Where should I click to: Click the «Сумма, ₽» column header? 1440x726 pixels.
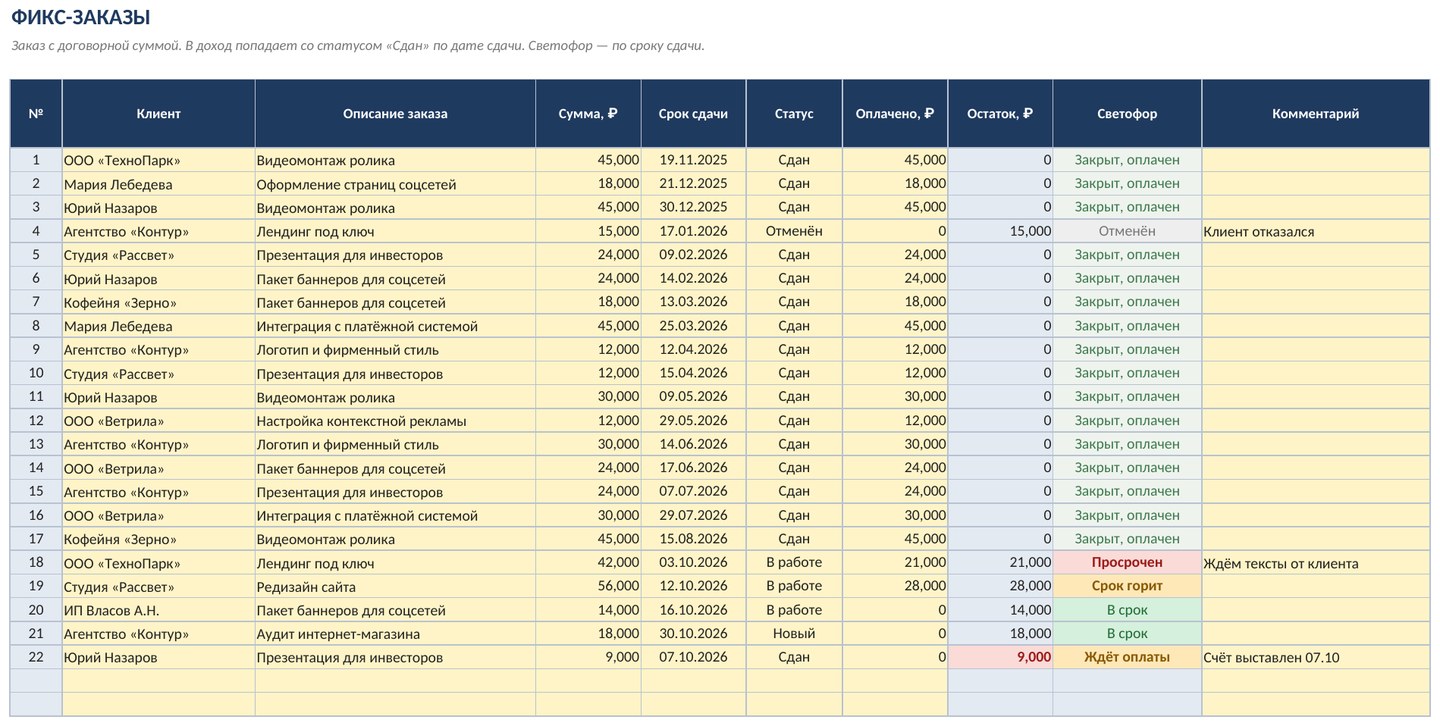point(588,114)
